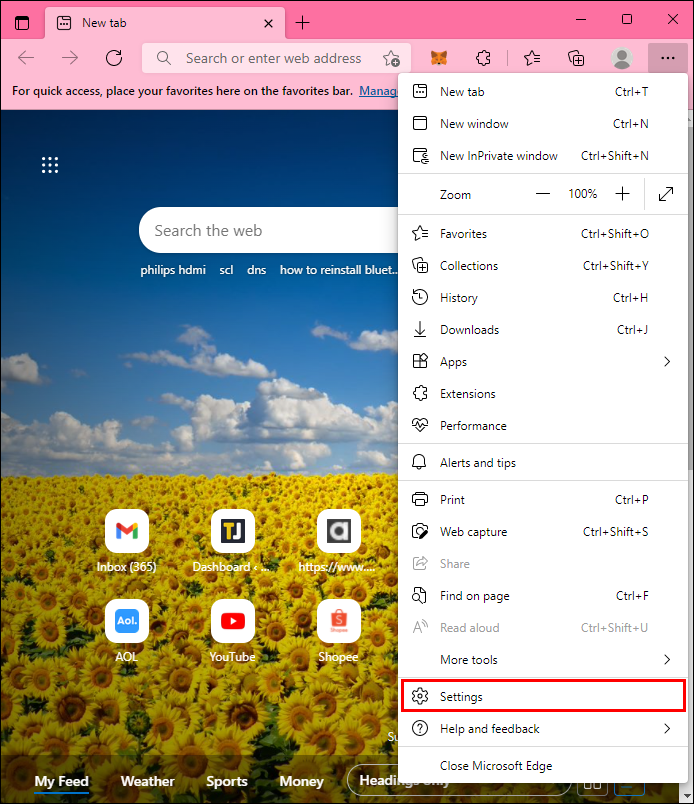The width and height of the screenshot is (694, 804).
Task: Start Web capture from the menu
Action: pyautogui.click(x=543, y=532)
